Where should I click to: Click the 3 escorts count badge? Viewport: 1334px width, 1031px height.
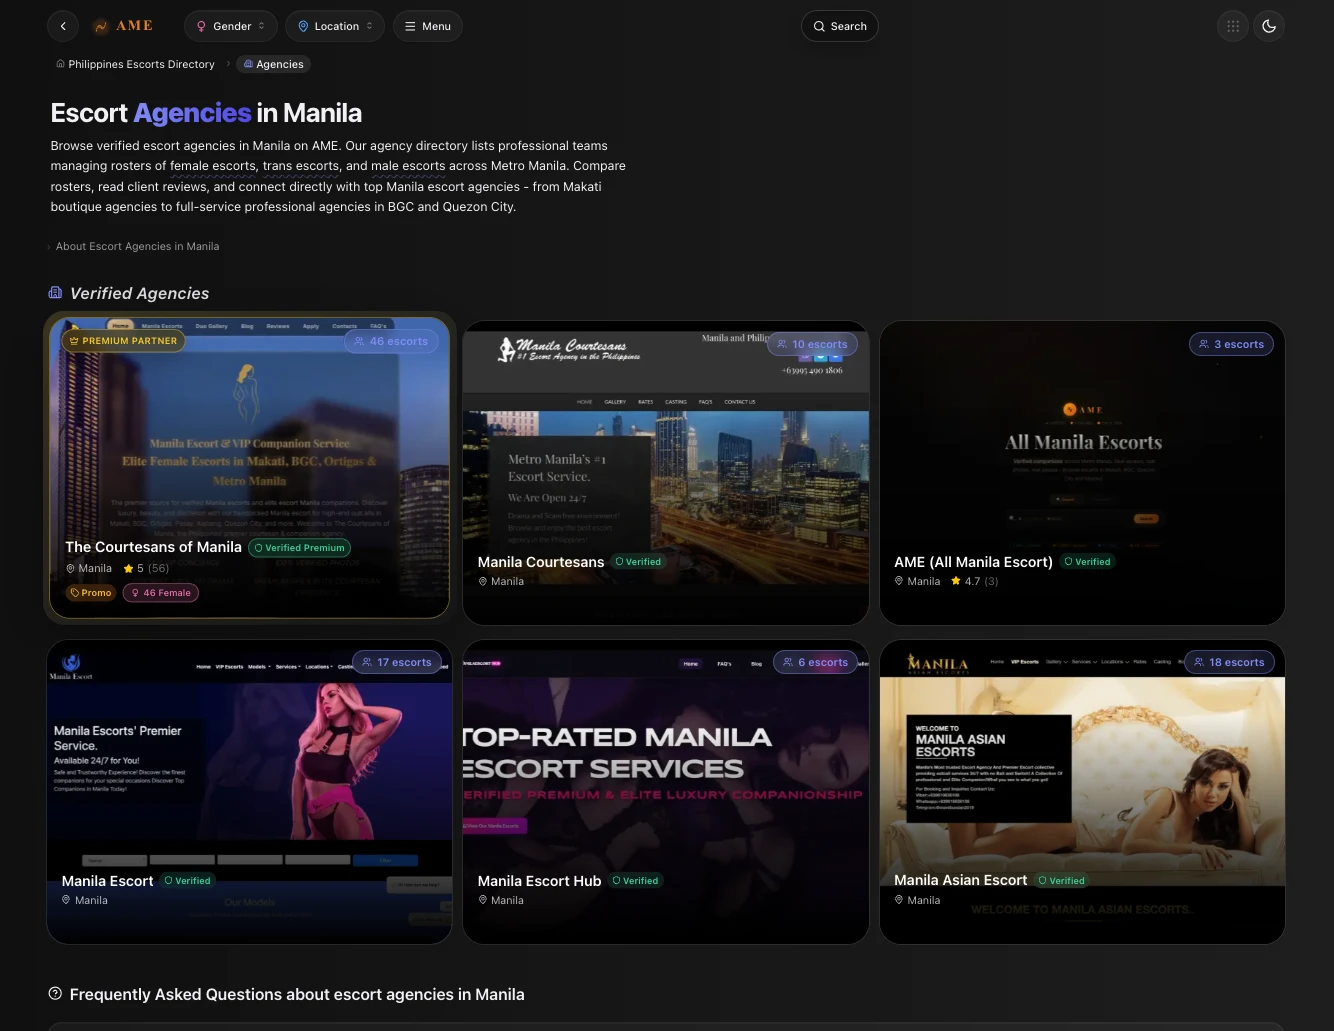(1231, 344)
